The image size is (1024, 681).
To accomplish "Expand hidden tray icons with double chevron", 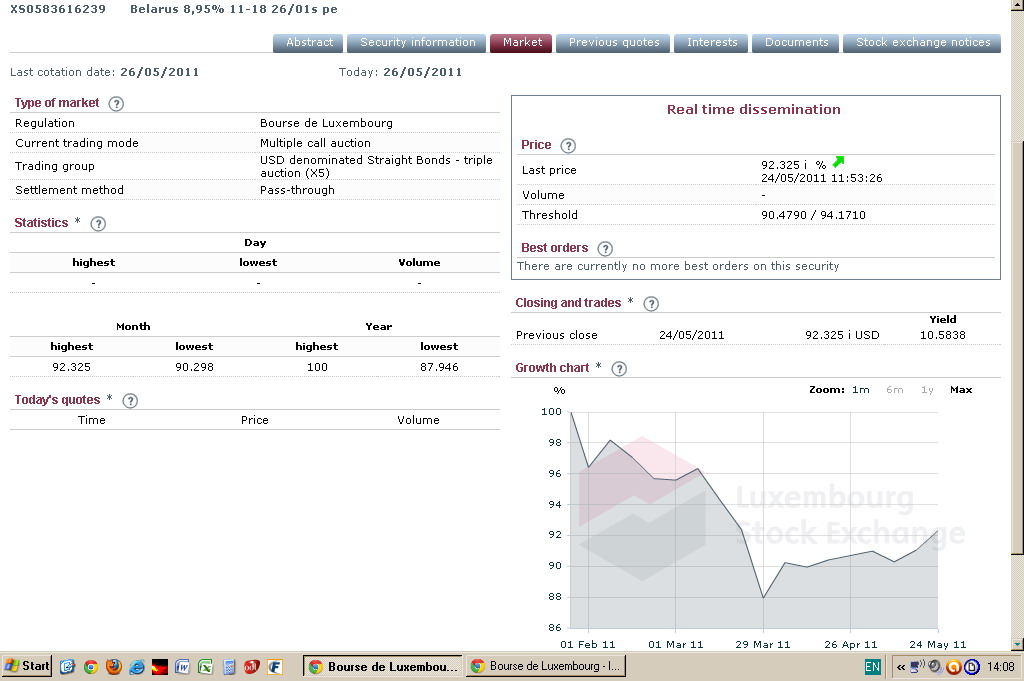I will tap(901, 667).
